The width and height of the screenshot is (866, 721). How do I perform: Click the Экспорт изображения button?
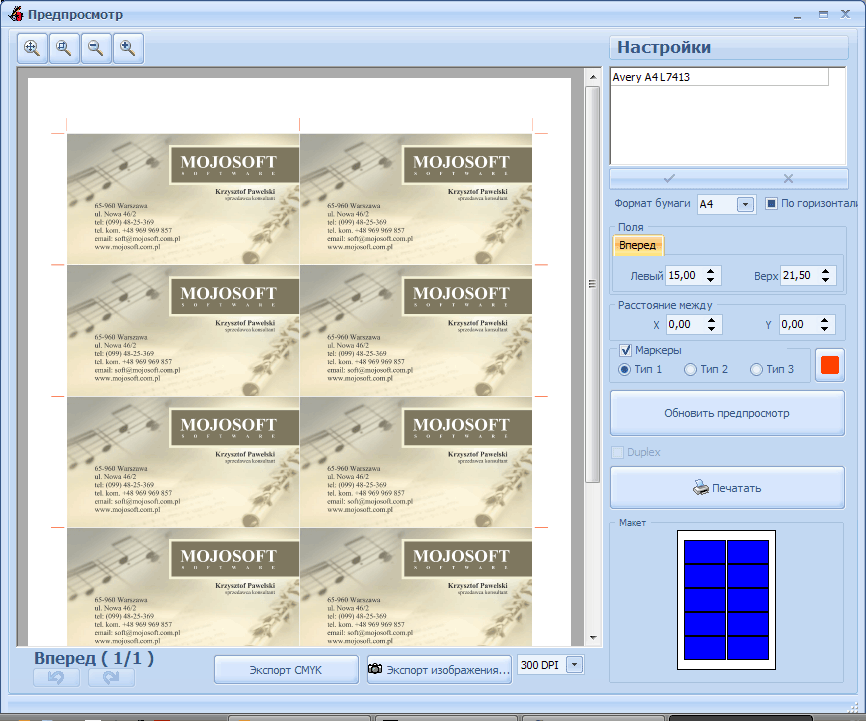439,670
